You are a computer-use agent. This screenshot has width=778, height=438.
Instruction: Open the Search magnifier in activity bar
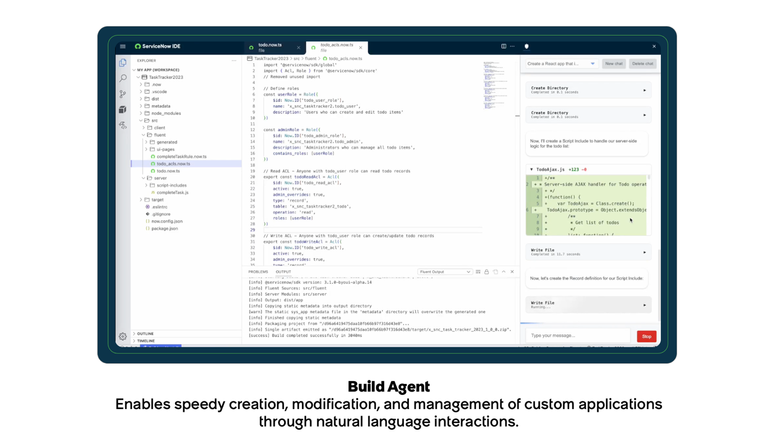pos(123,78)
